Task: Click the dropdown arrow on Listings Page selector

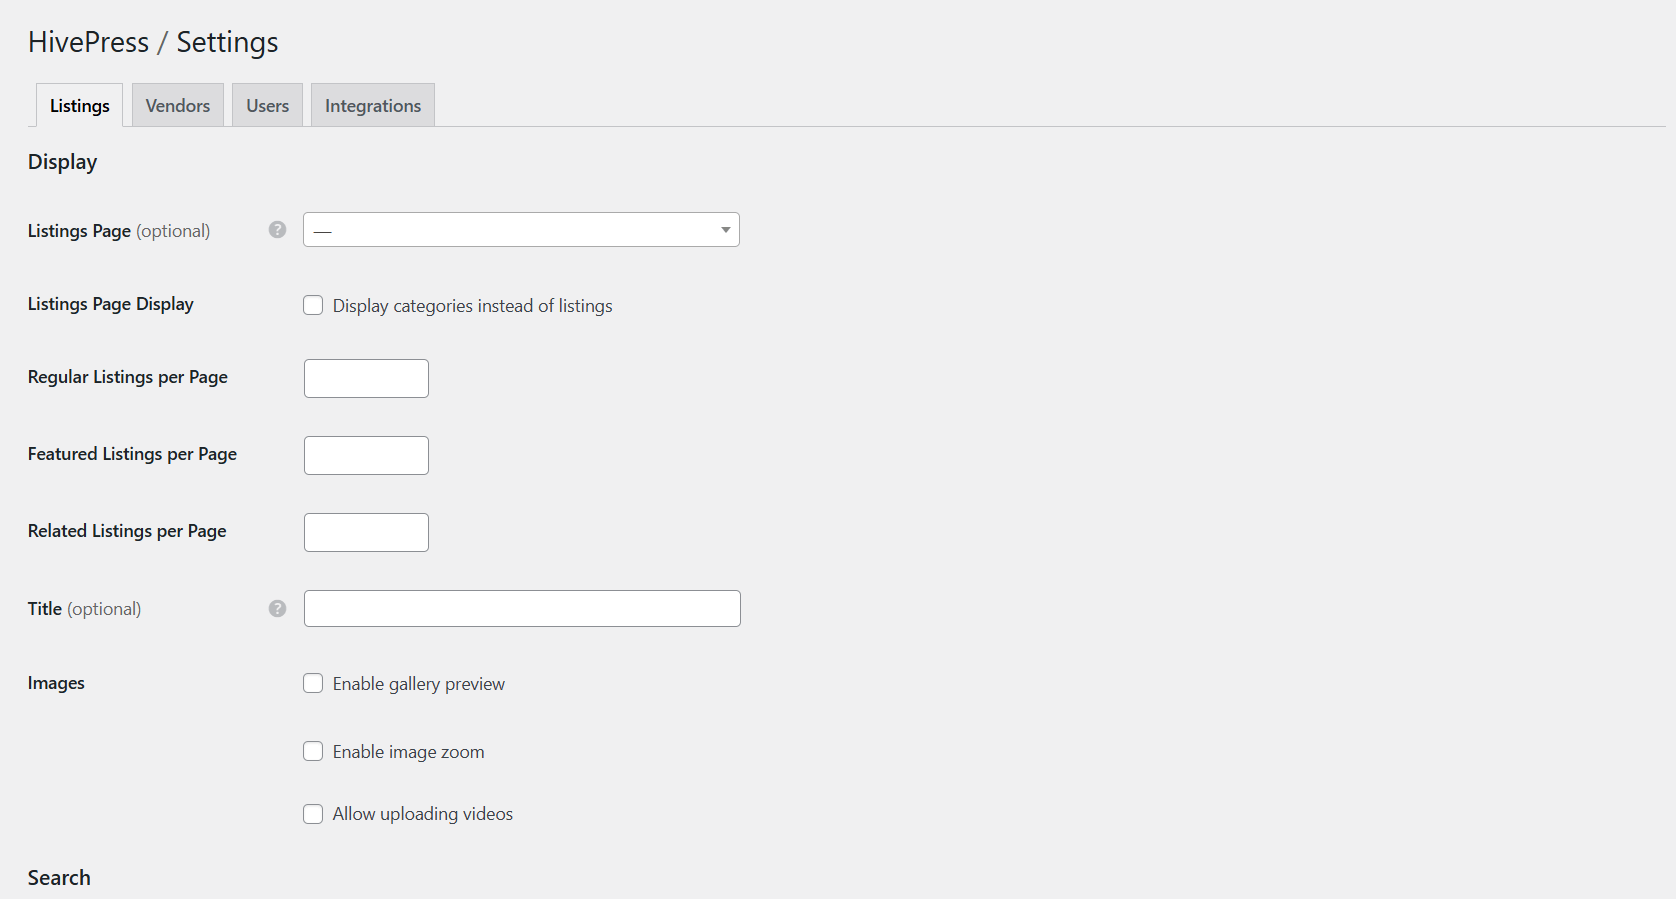Action: [723, 229]
